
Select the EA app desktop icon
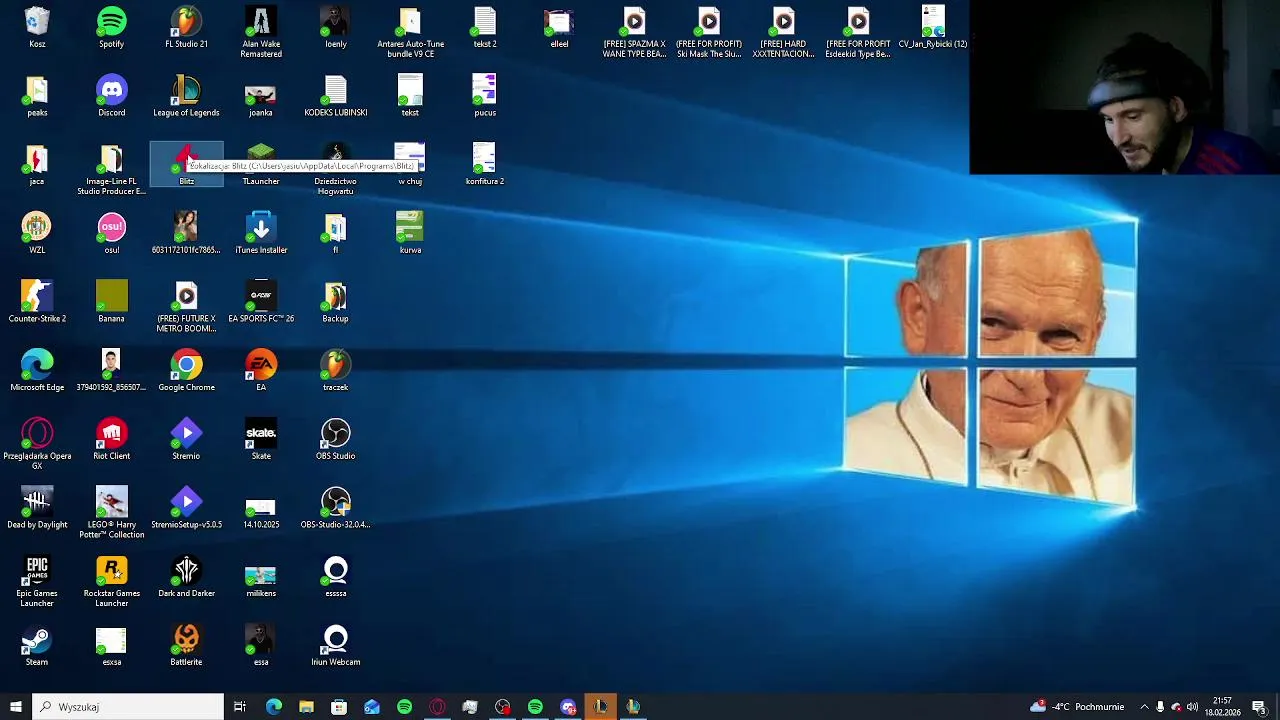point(261,371)
